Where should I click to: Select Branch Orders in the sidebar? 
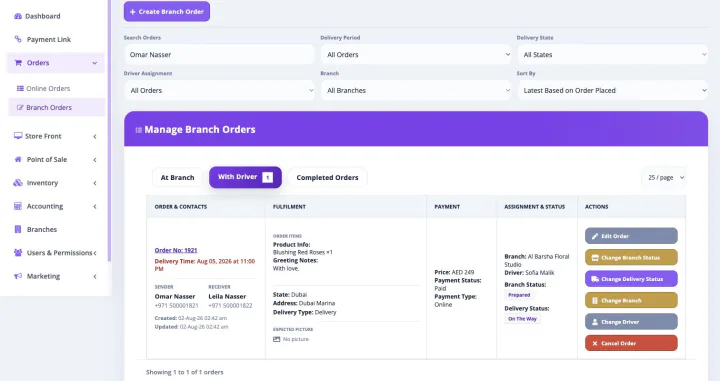[57, 107]
